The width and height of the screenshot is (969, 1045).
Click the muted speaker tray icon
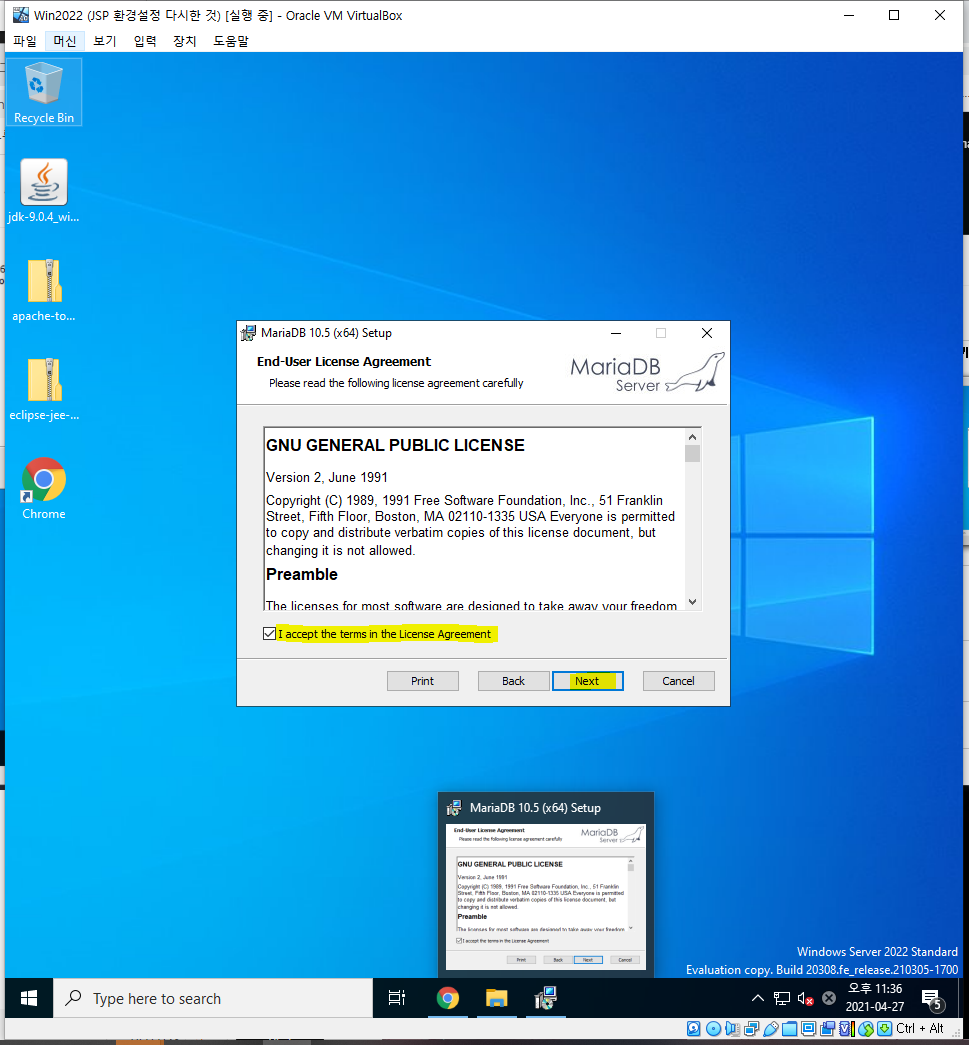click(805, 998)
